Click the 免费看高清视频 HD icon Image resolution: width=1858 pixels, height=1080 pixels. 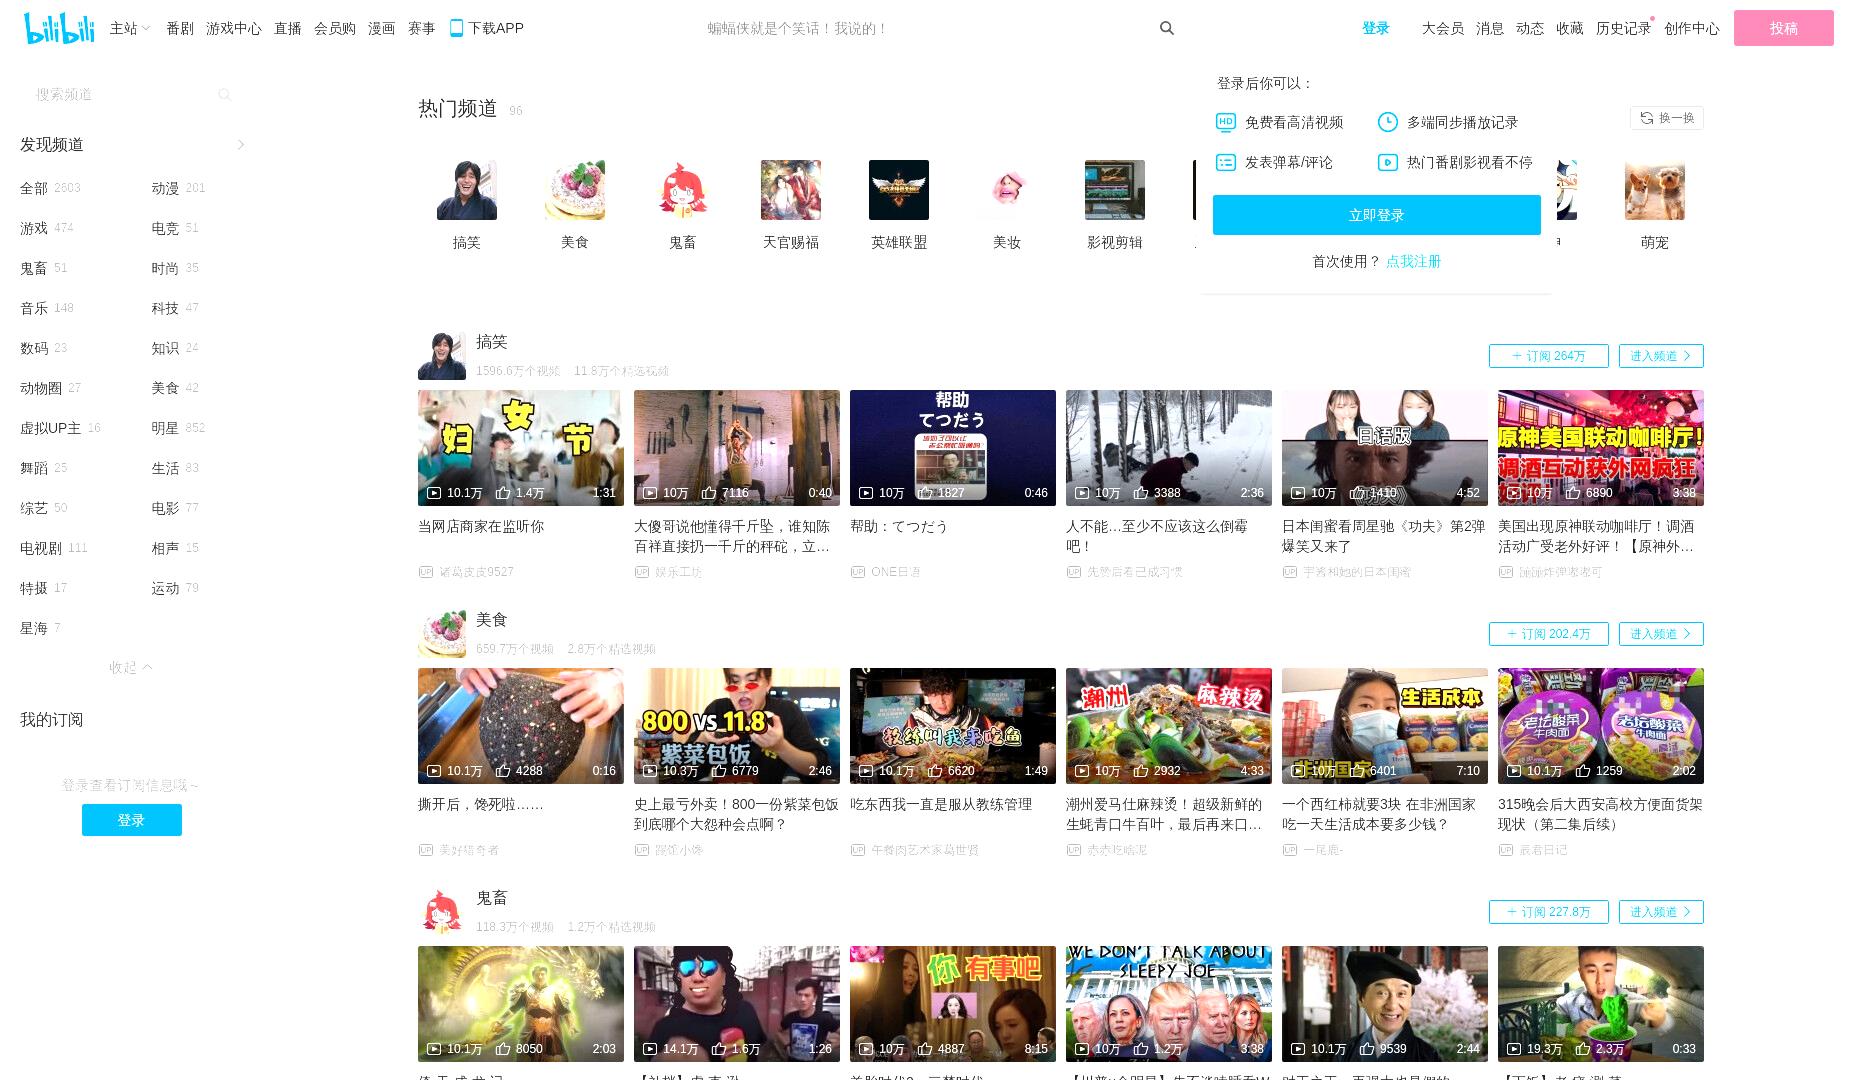point(1226,122)
